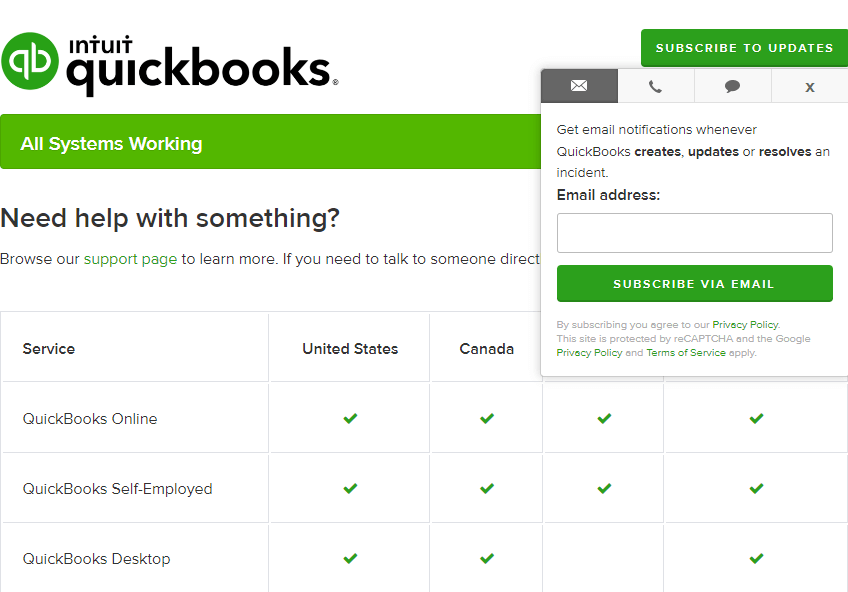Click QuickBooks Self-Employed United States checkmark
Image resolution: width=848 pixels, height=592 pixels.
350,489
